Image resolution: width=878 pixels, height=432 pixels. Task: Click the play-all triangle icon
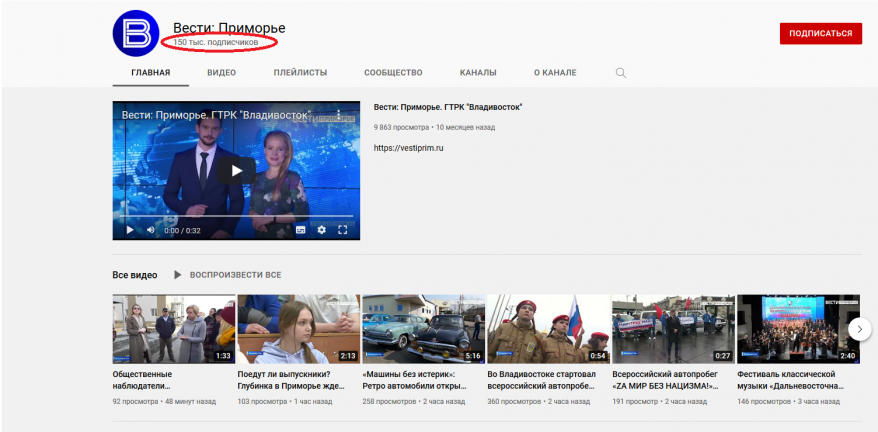tap(178, 275)
